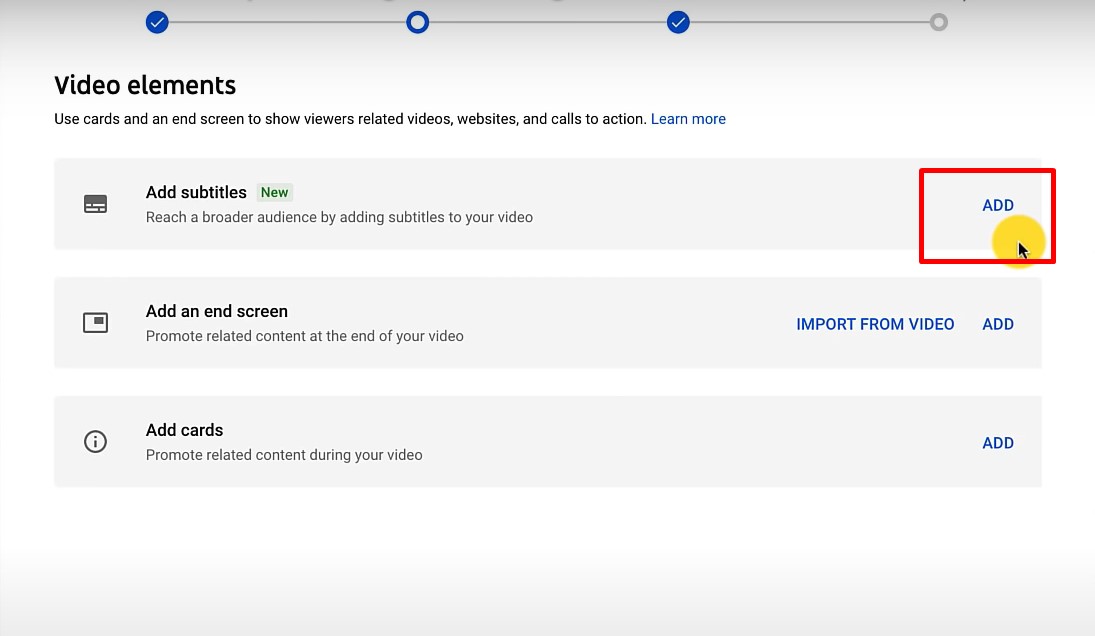Viewport: 1095px width, 636px height.
Task: Click IMPORT FROM VIDEO for end screen
Action: tap(875, 324)
